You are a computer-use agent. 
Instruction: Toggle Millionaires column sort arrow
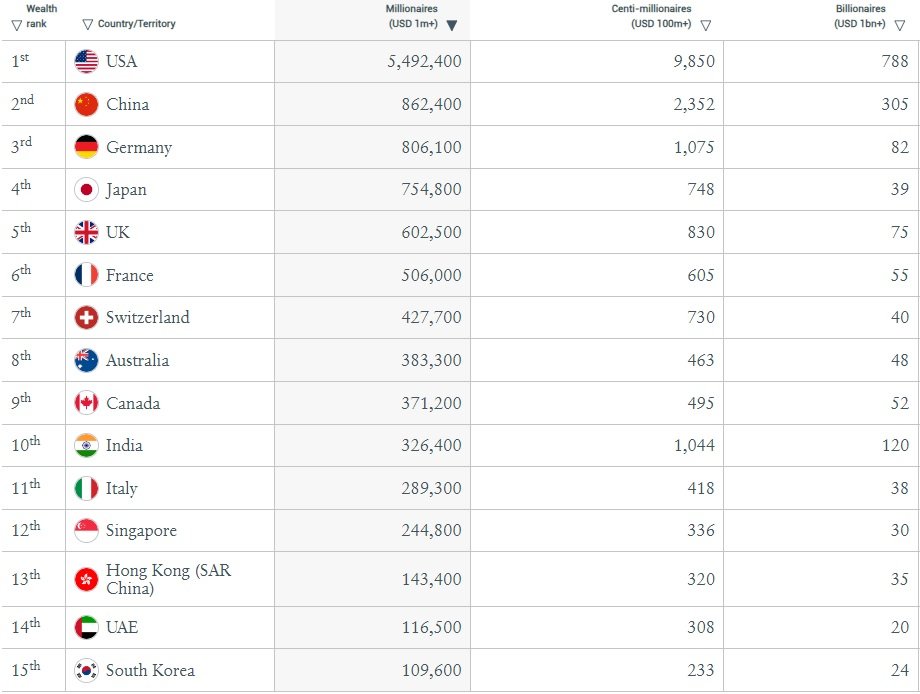point(452,25)
